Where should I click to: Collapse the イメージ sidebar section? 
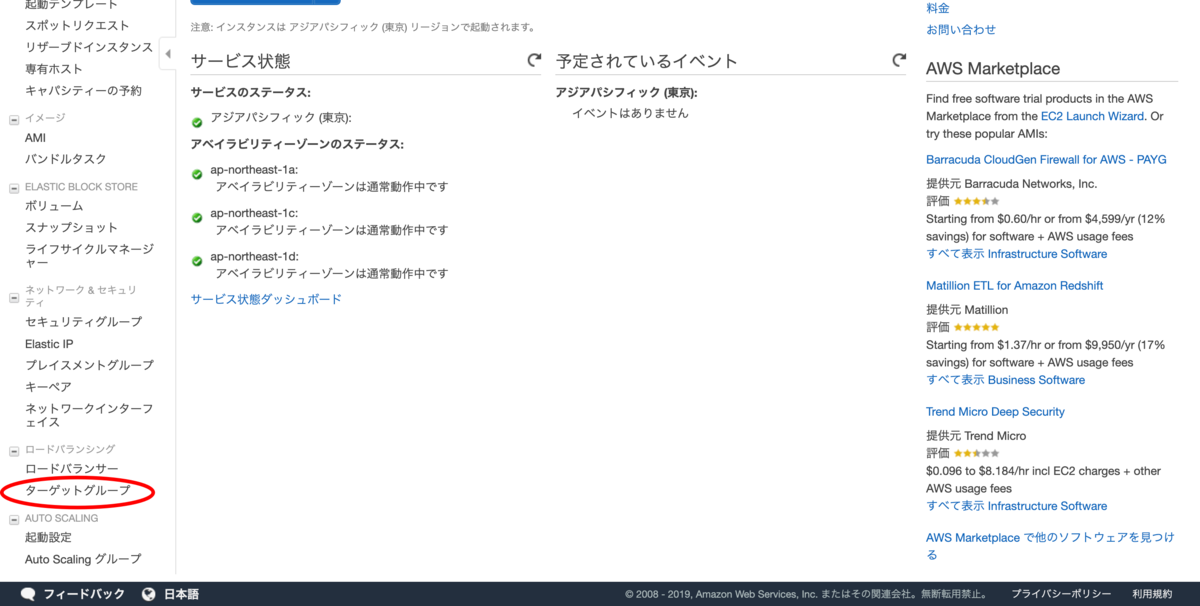click(x=14, y=119)
